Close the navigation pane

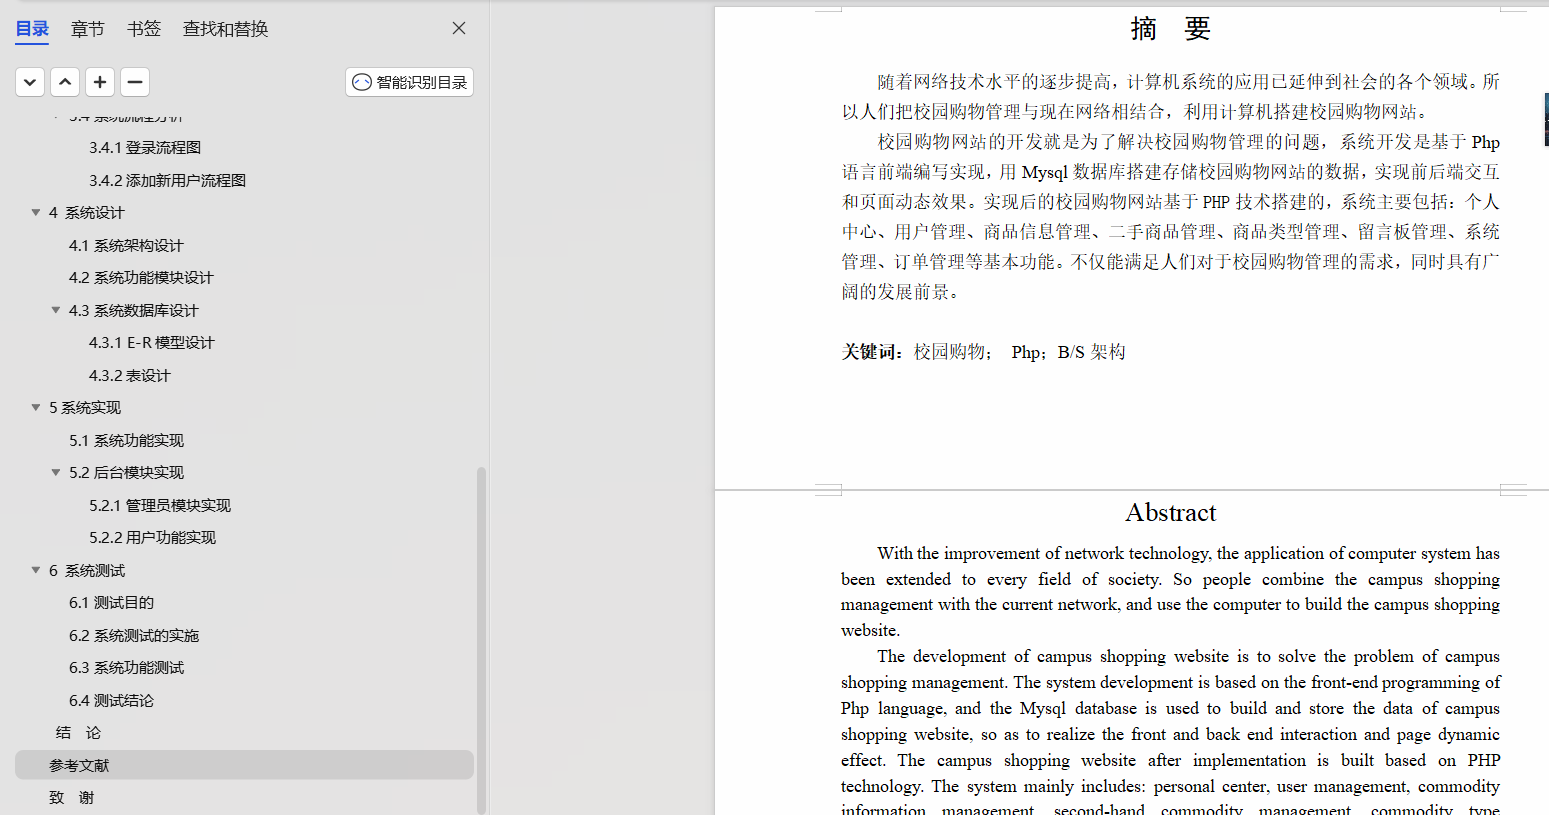coord(459,28)
